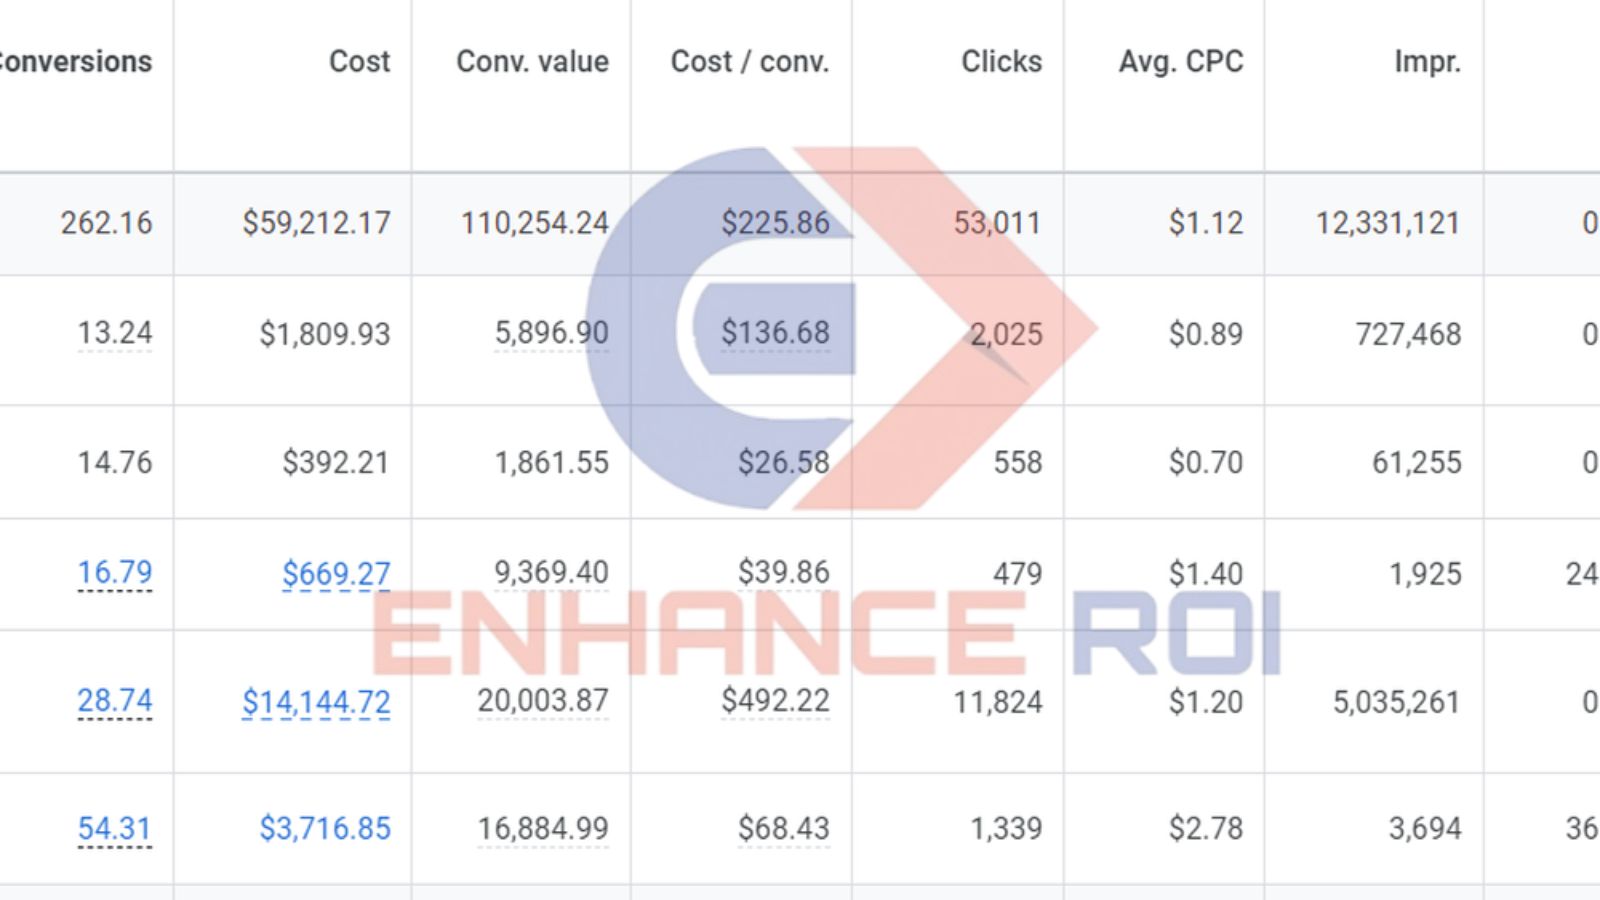This screenshot has height=900, width=1600.
Task: Click the 61,255 impressions cell
Action: [1416, 463]
